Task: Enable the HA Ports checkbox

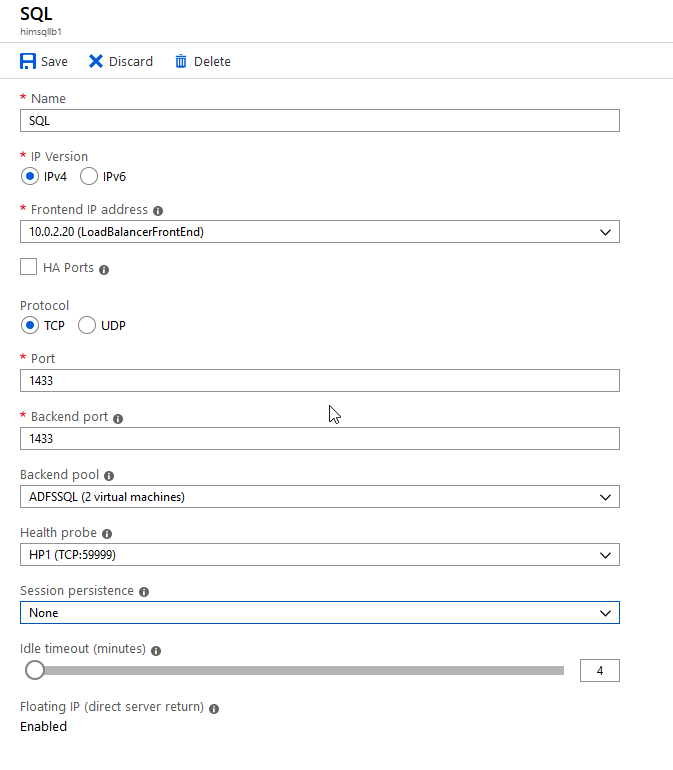Action: pyautogui.click(x=28, y=267)
